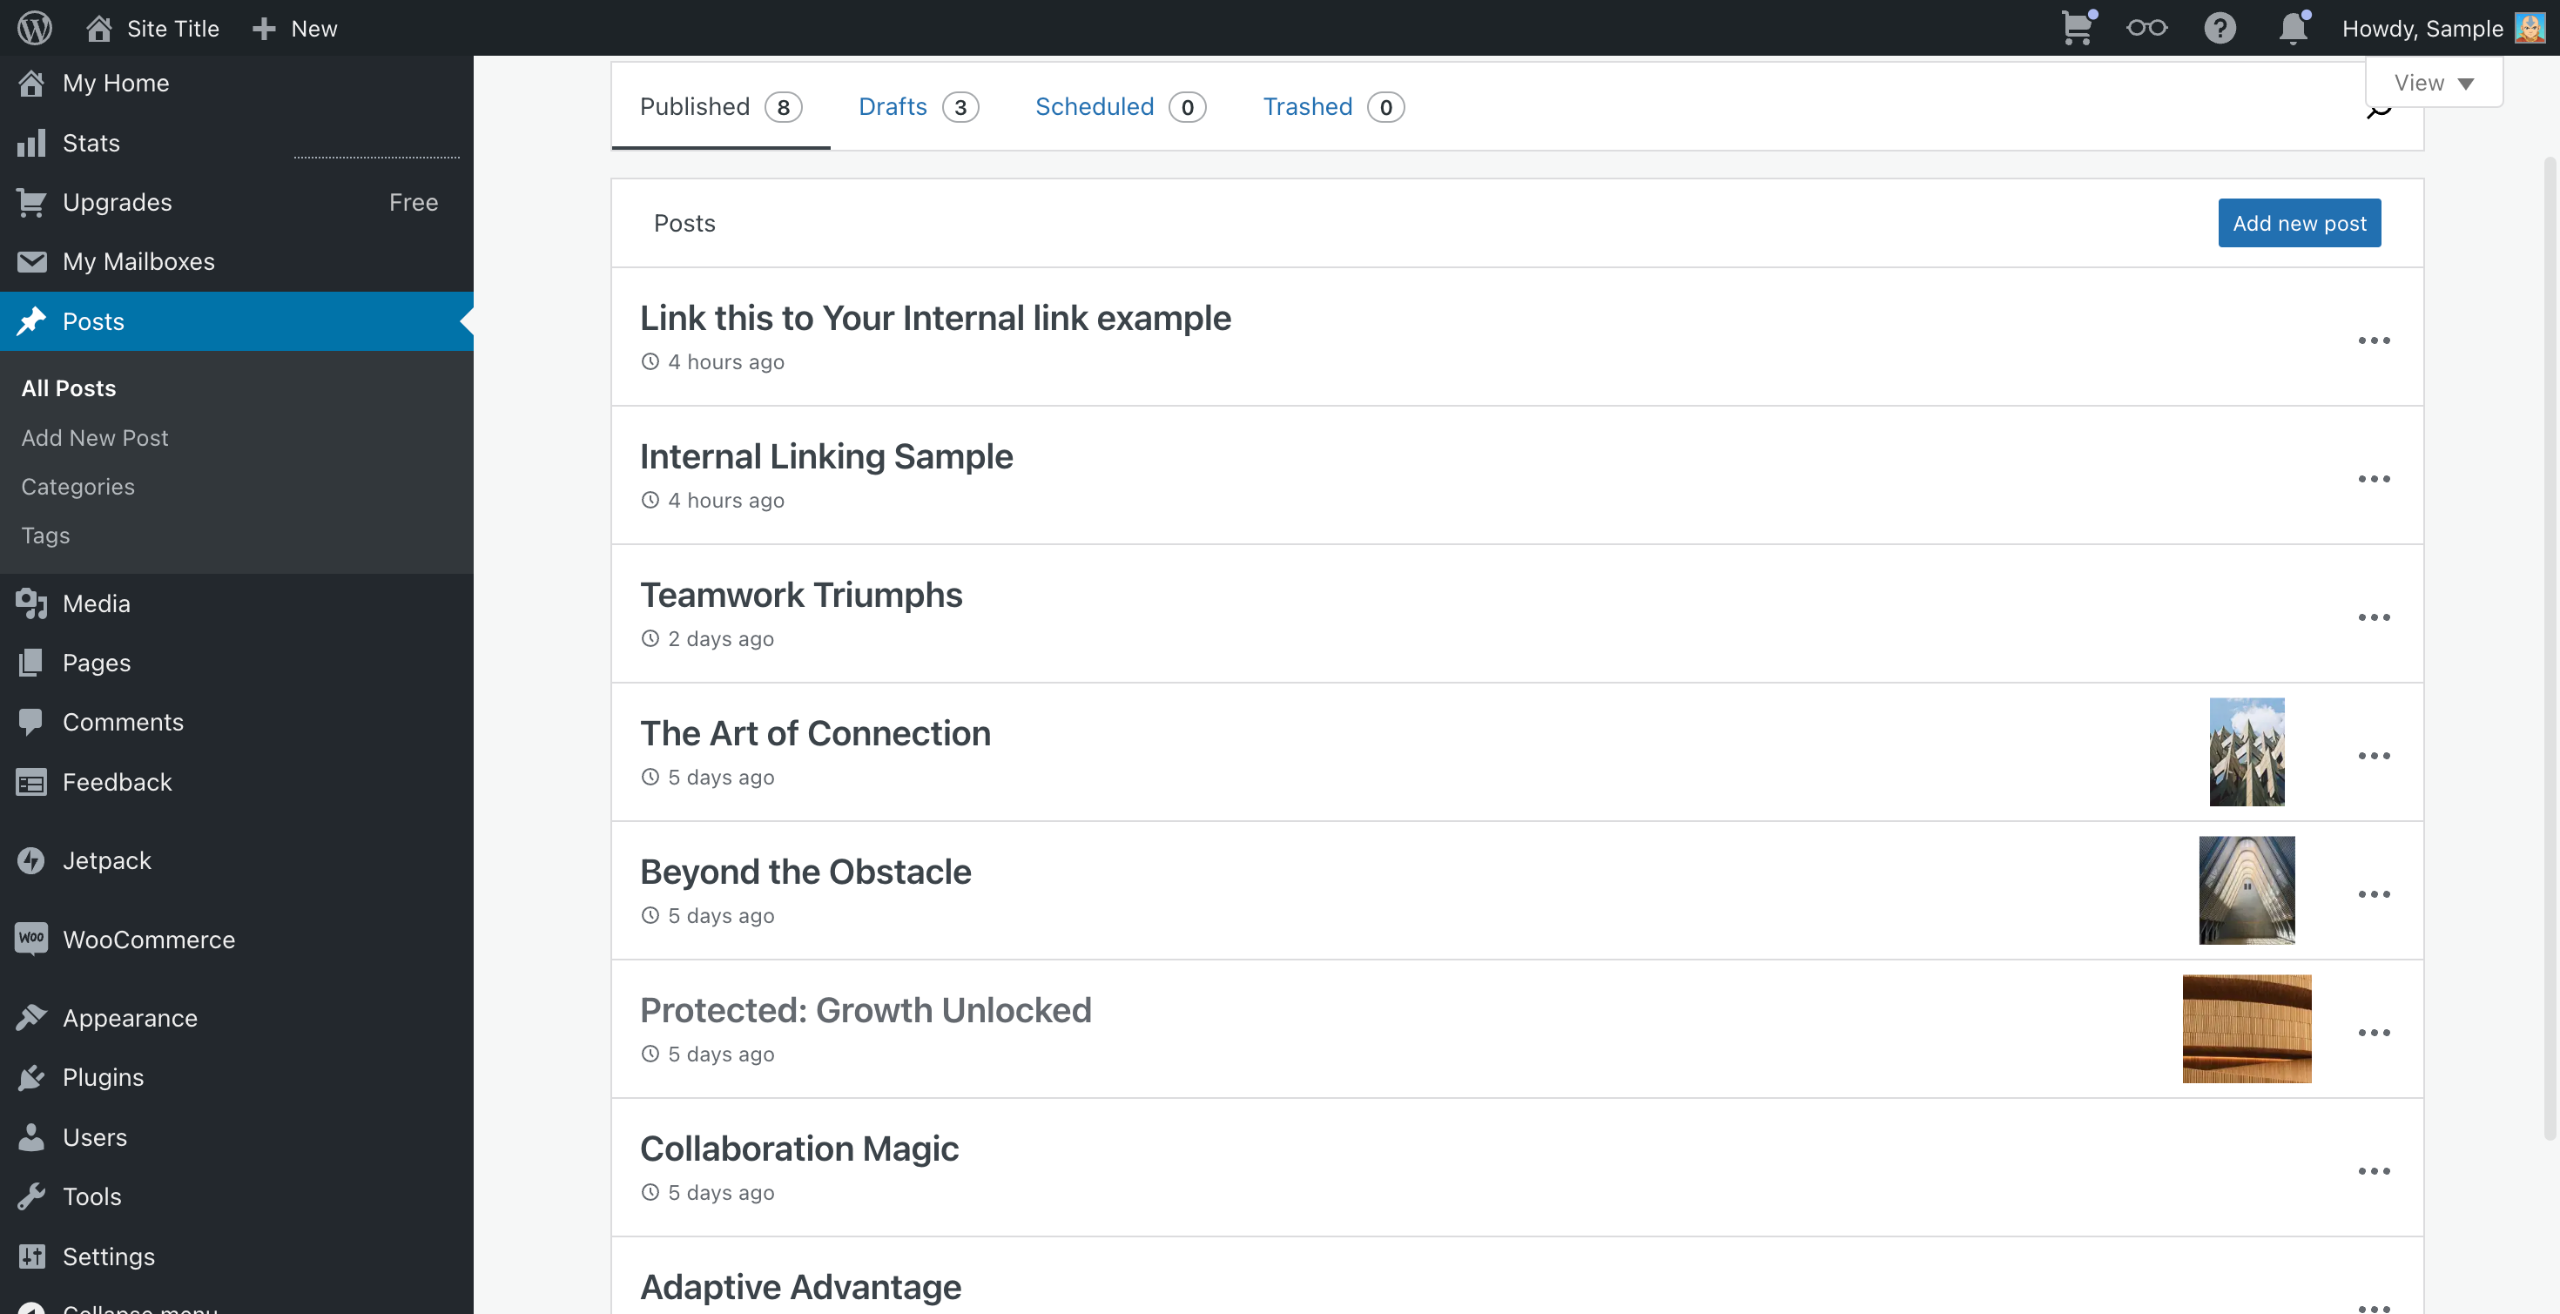Open ellipsis menu for Teamwork Triumphs post
The width and height of the screenshot is (2560, 1314).
coord(2373,618)
